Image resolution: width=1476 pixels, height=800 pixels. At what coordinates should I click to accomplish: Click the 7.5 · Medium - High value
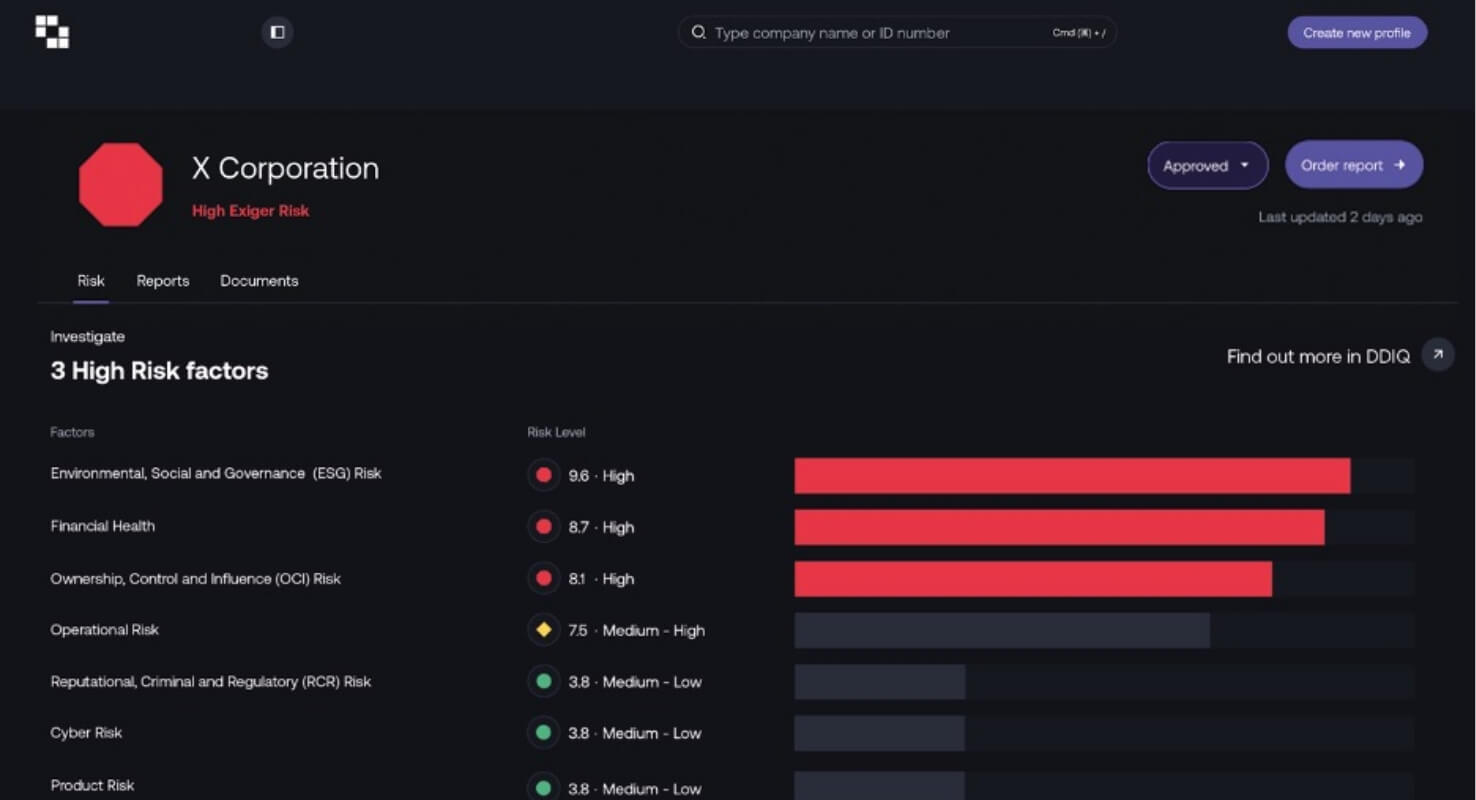636,630
